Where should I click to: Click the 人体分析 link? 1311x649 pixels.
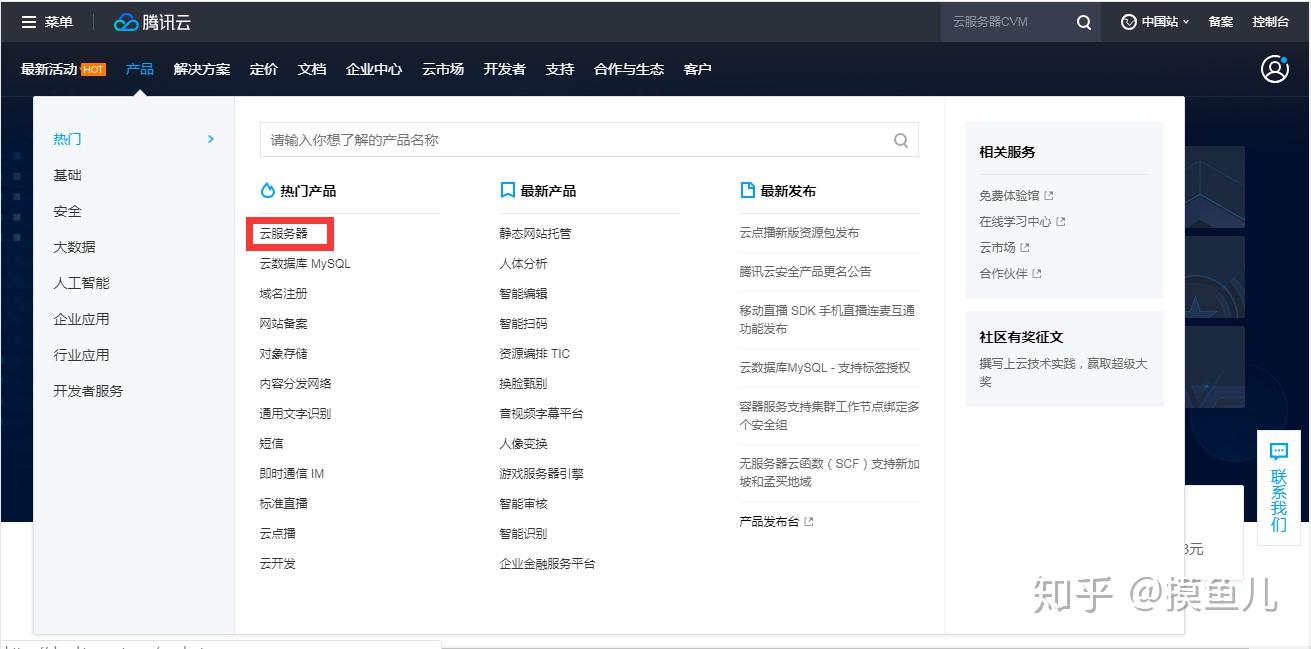(524, 264)
